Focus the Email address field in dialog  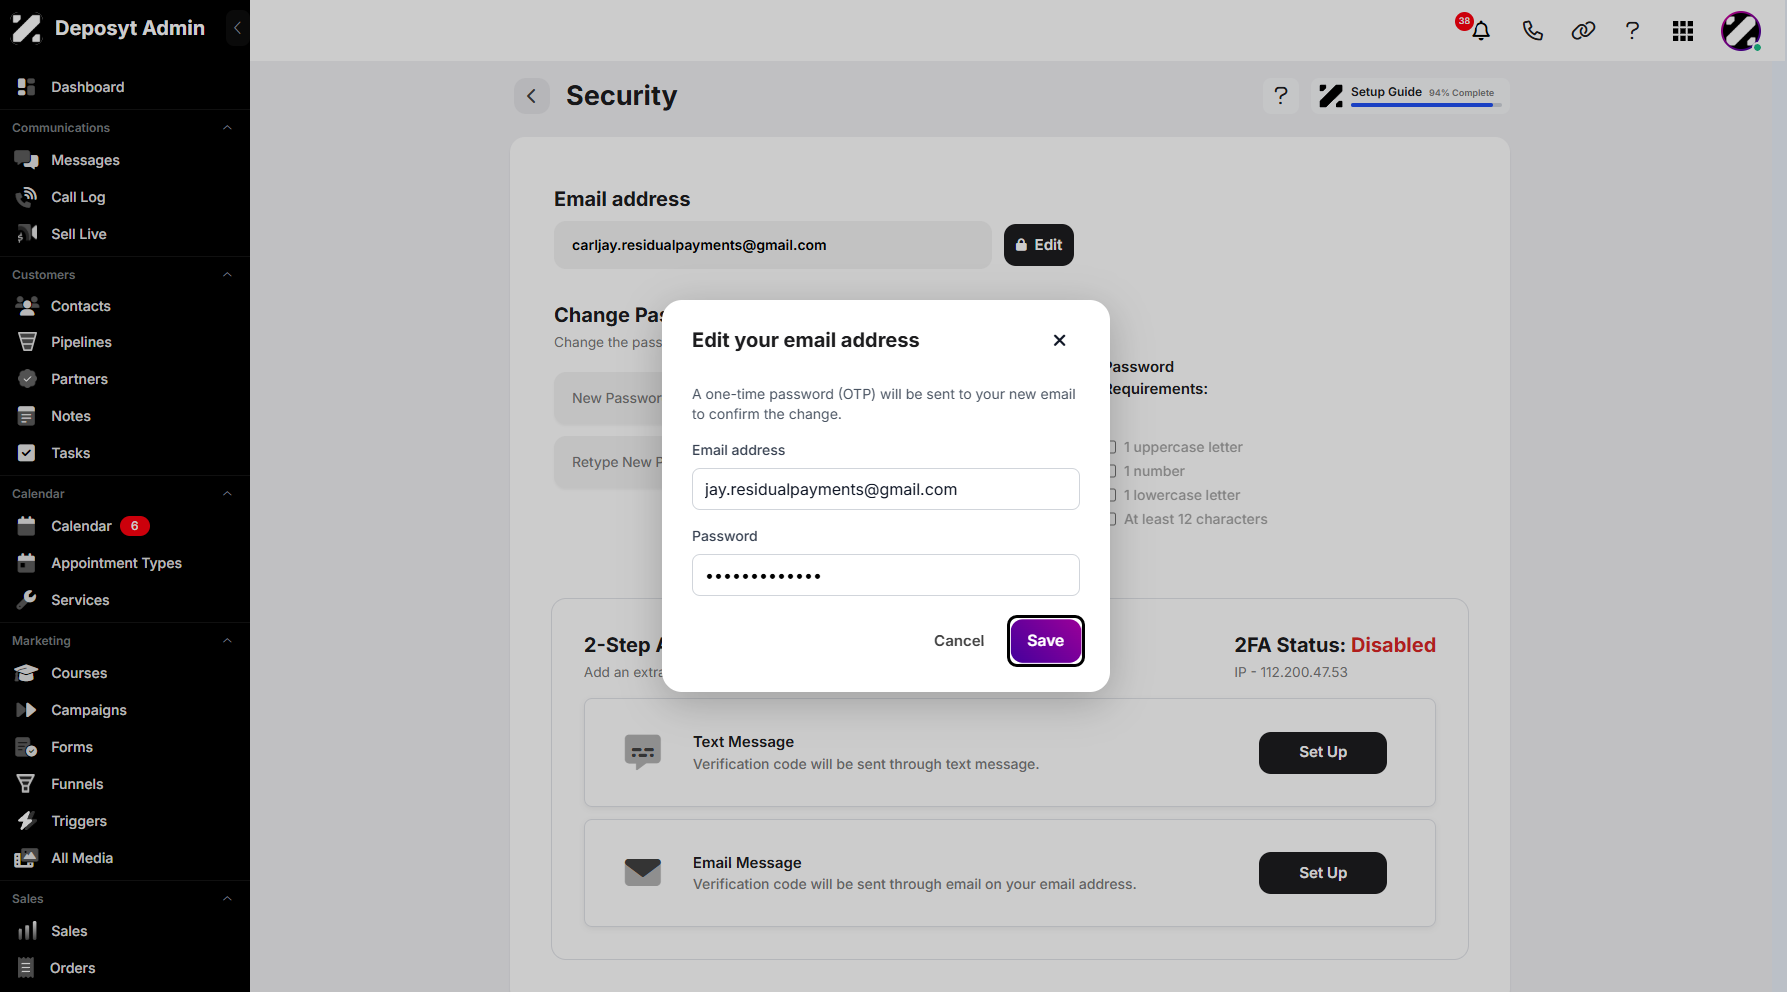pyautogui.click(x=885, y=489)
